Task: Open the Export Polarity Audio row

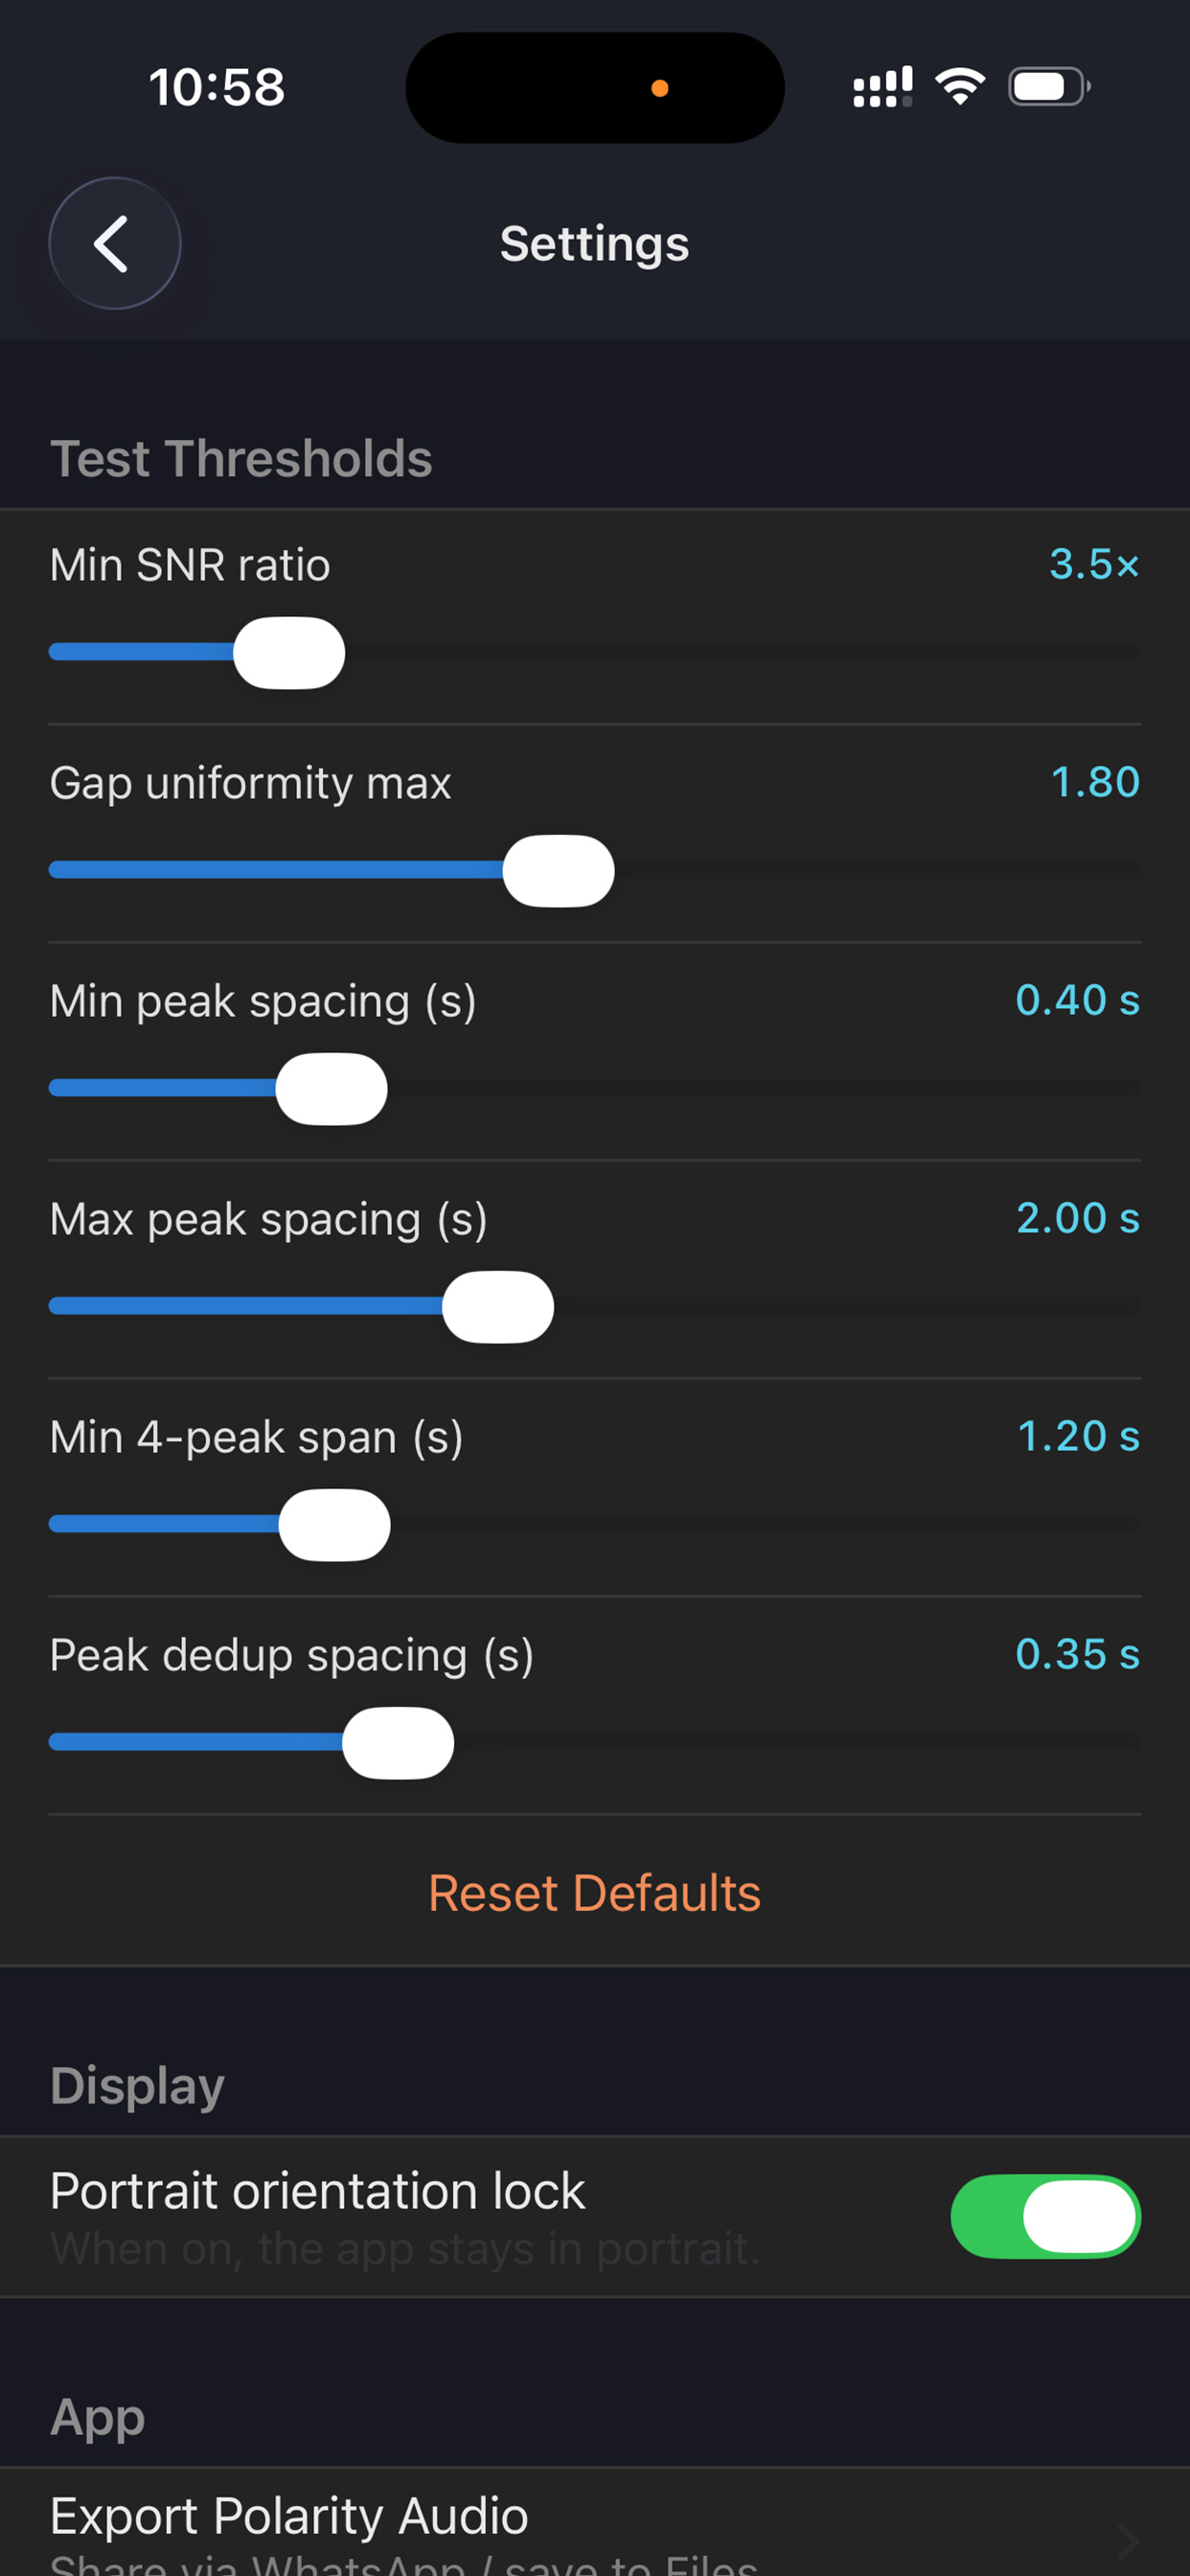Action: 595,2522
